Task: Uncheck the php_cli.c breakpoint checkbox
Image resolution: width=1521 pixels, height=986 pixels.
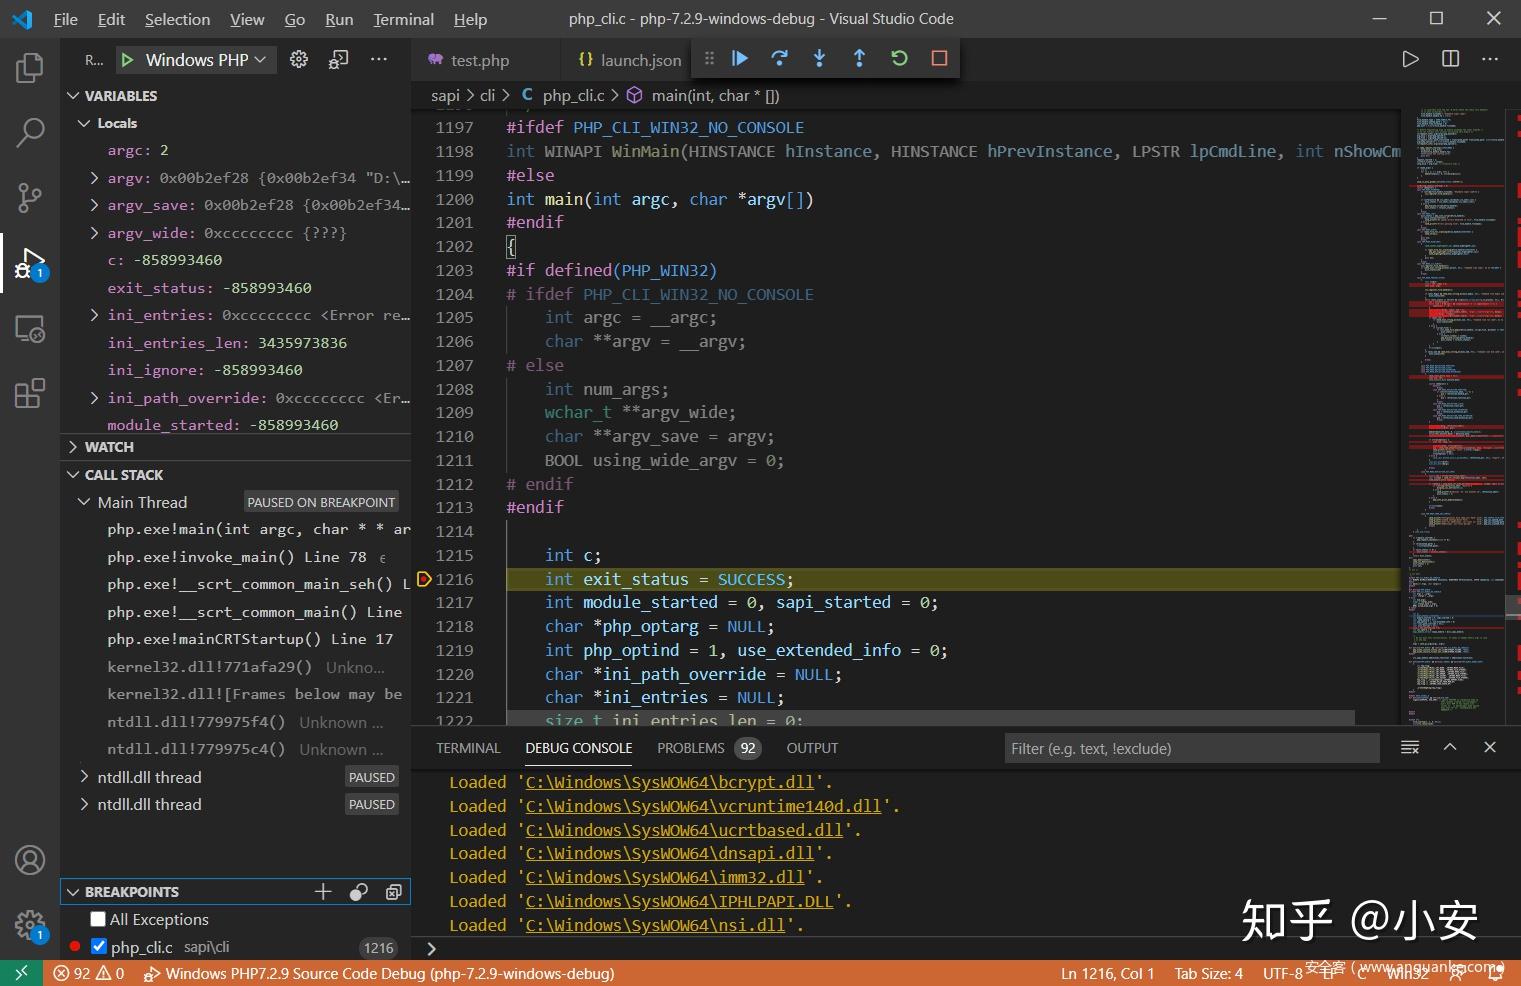Action: pyautogui.click(x=98, y=946)
